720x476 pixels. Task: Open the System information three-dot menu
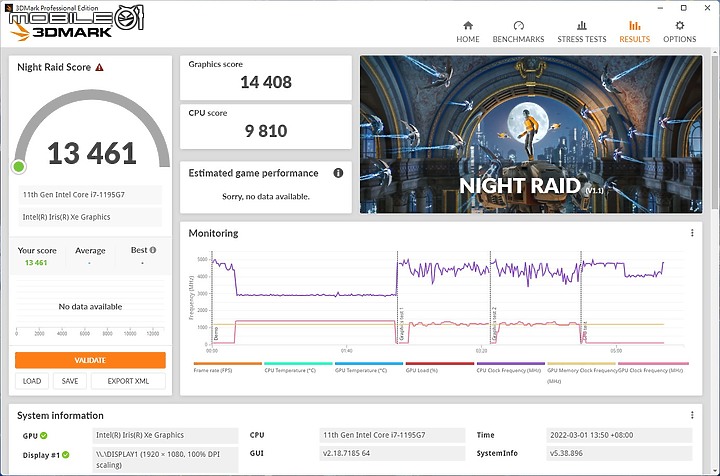[x=692, y=415]
